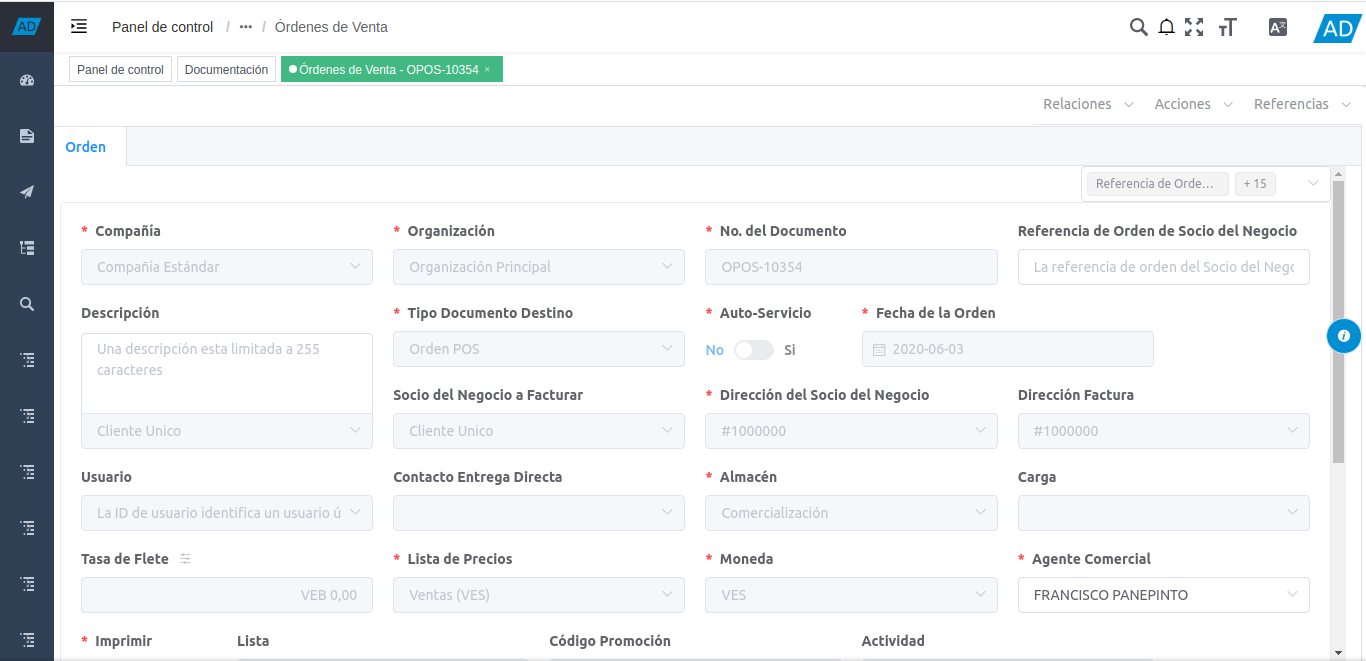Enter fullscreen using the expand icon
Viewport: 1366px width, 661px height.
(1194, 27)
